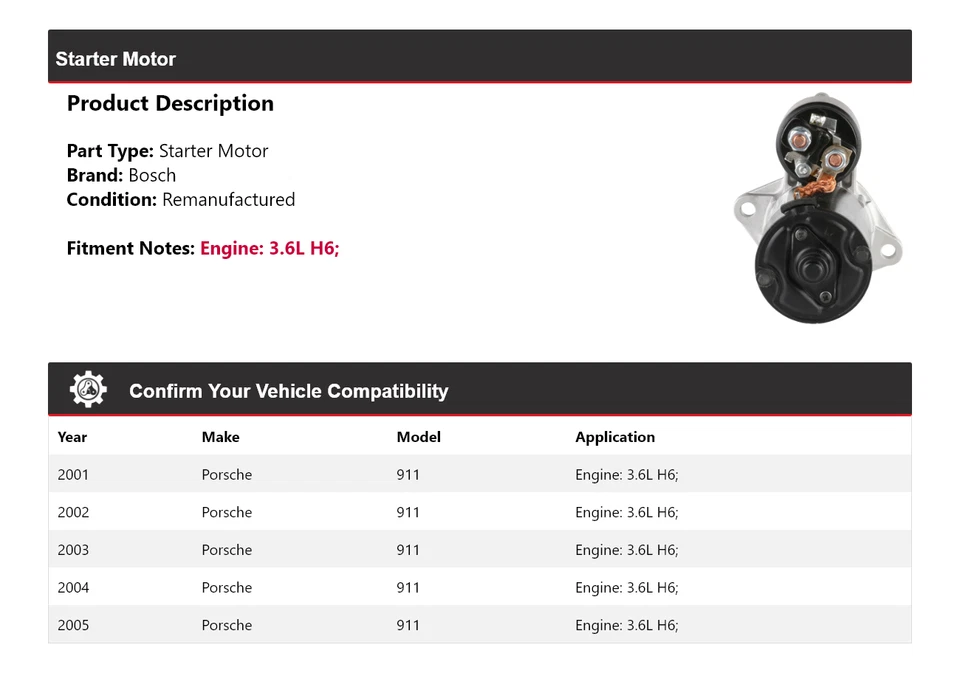This screenshot has width=960, height=673.
Task: Click the 2004 year cell
Action: coord(73,588)
